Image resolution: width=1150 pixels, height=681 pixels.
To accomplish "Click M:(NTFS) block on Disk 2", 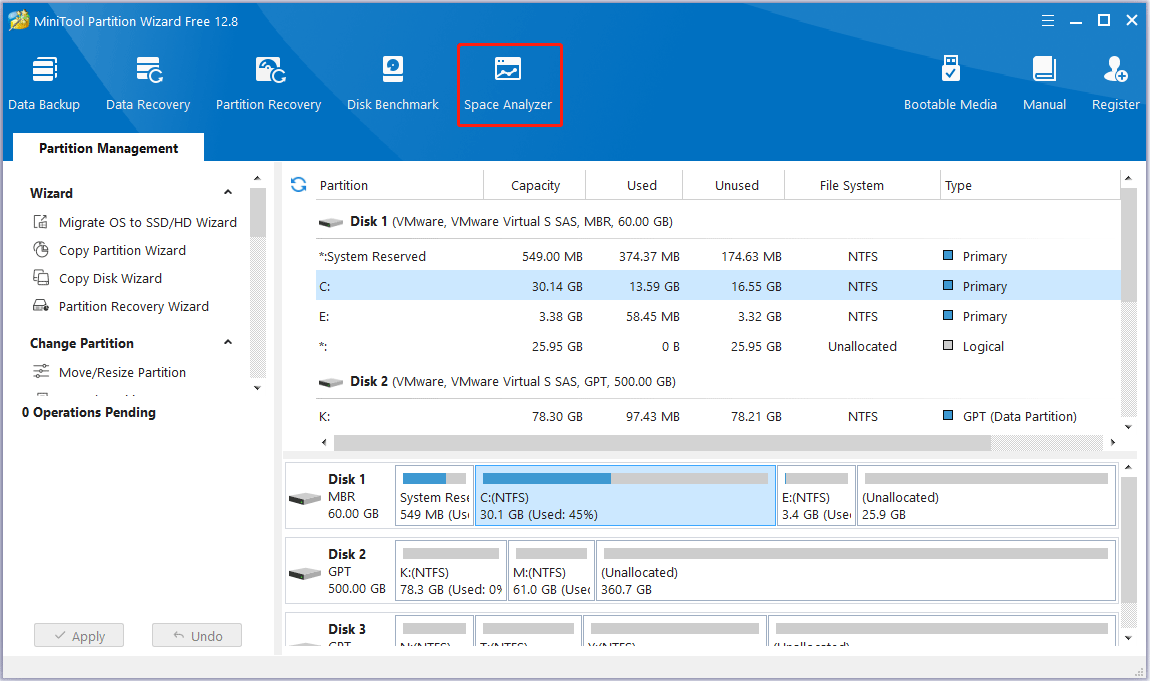I will pyautogui.click(x=552, y=570).
